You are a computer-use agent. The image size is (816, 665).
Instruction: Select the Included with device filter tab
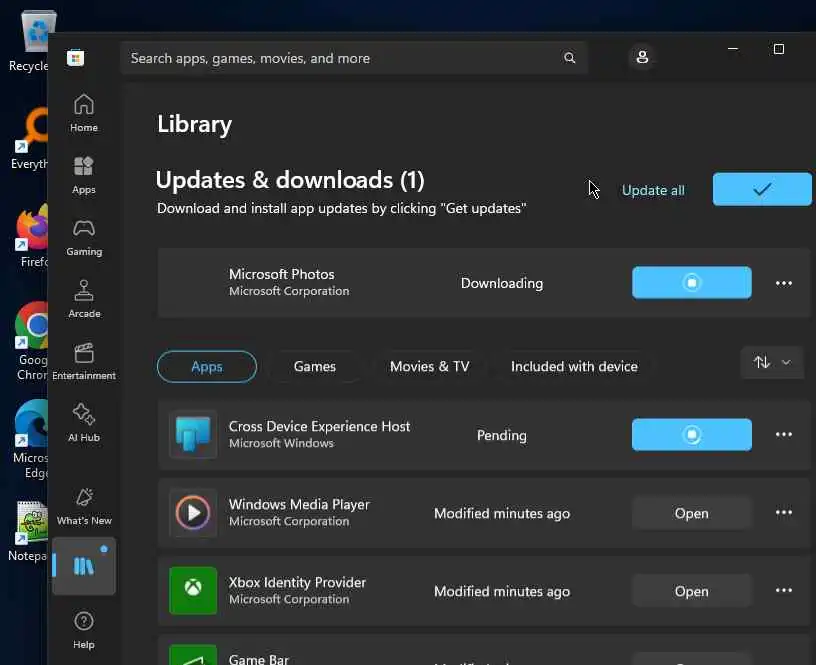[x=574, y=366]
